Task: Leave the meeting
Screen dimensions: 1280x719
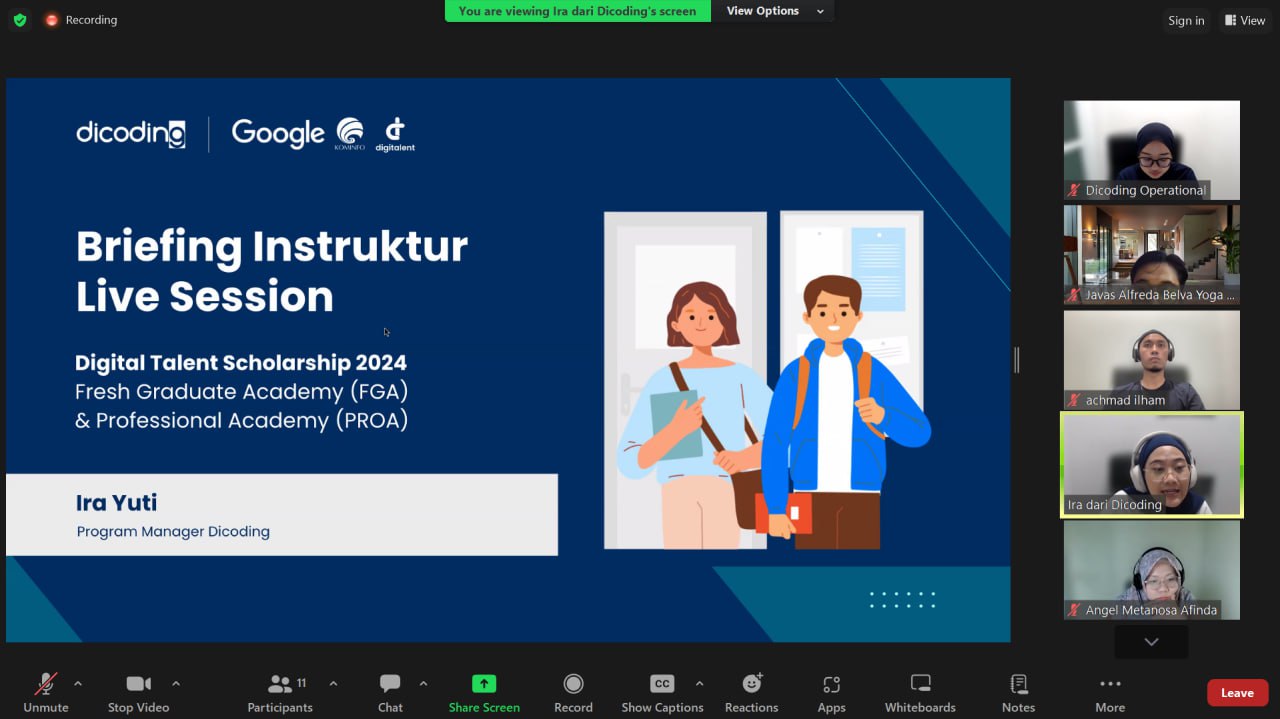Action: pyautogui.click(x=1237, y=692)
